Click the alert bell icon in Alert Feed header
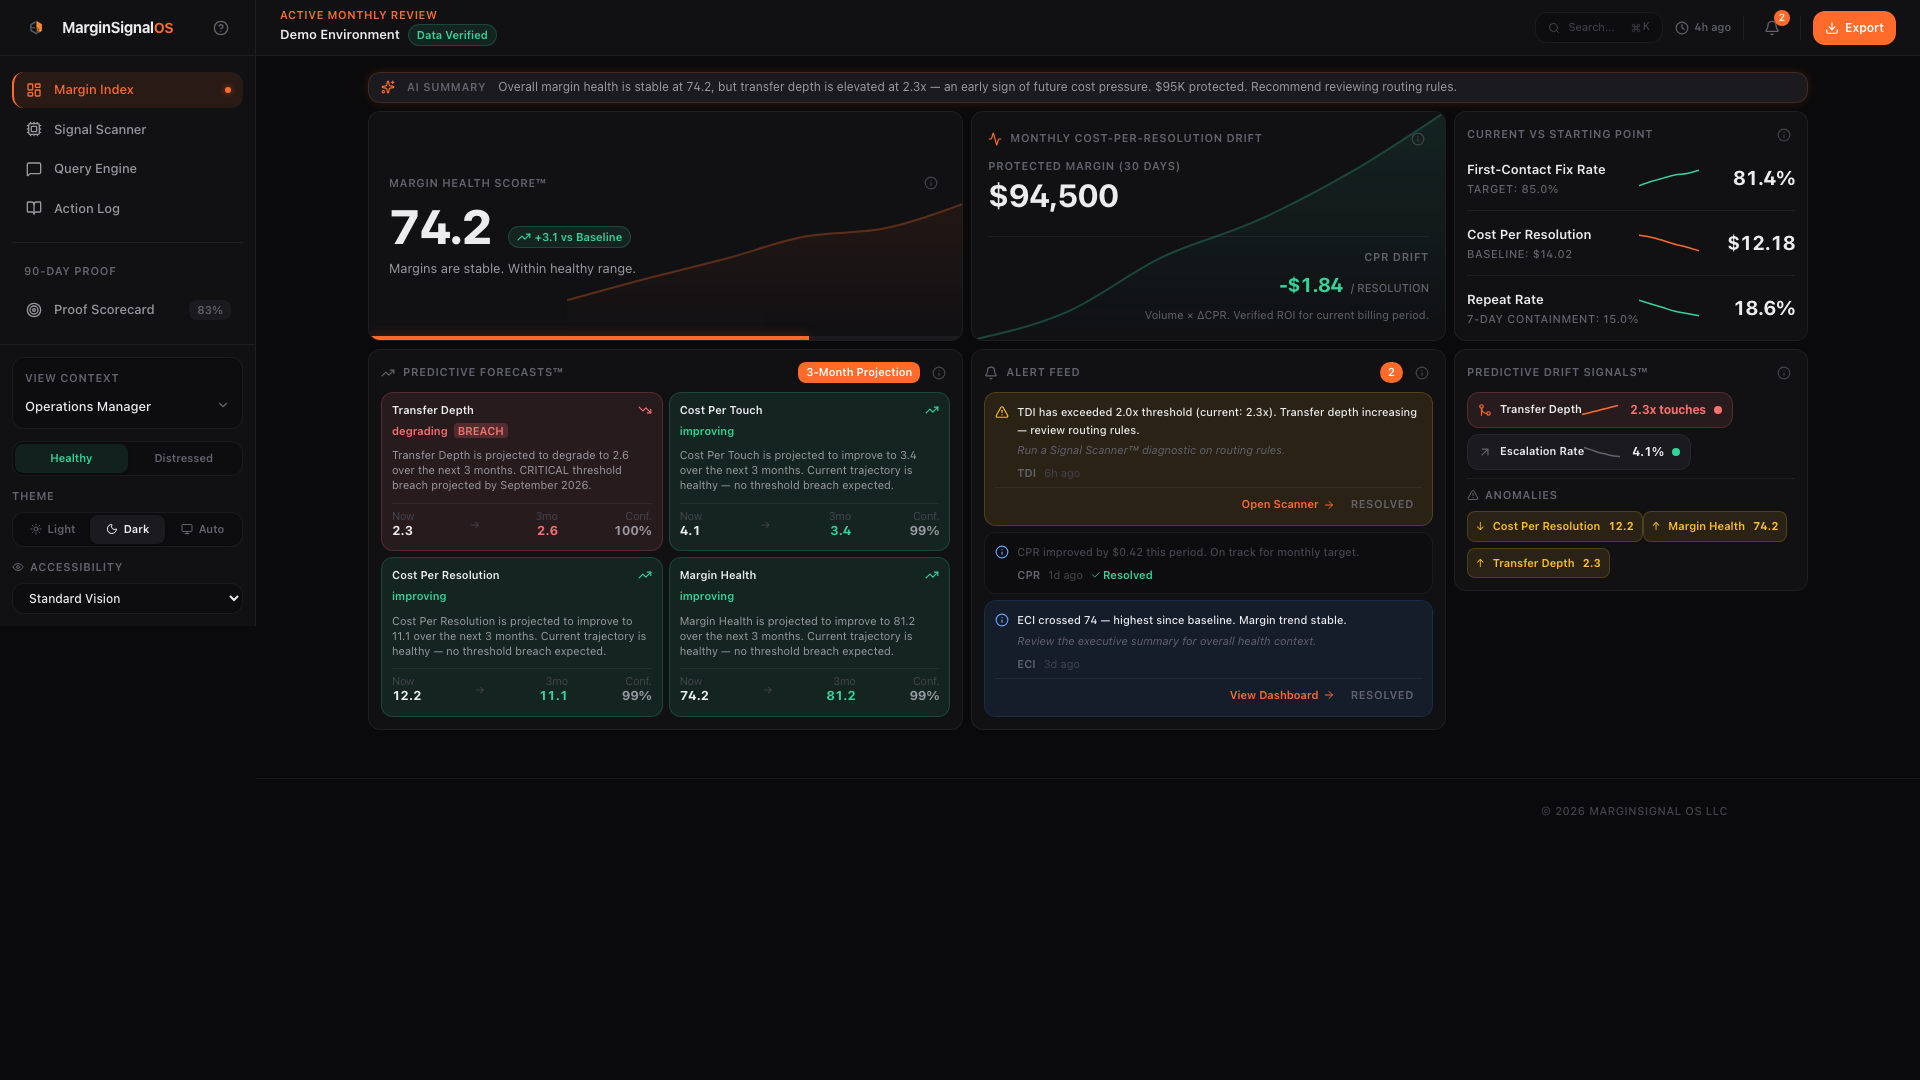This screenshot has height=1080, width=1920. point(990,372)
